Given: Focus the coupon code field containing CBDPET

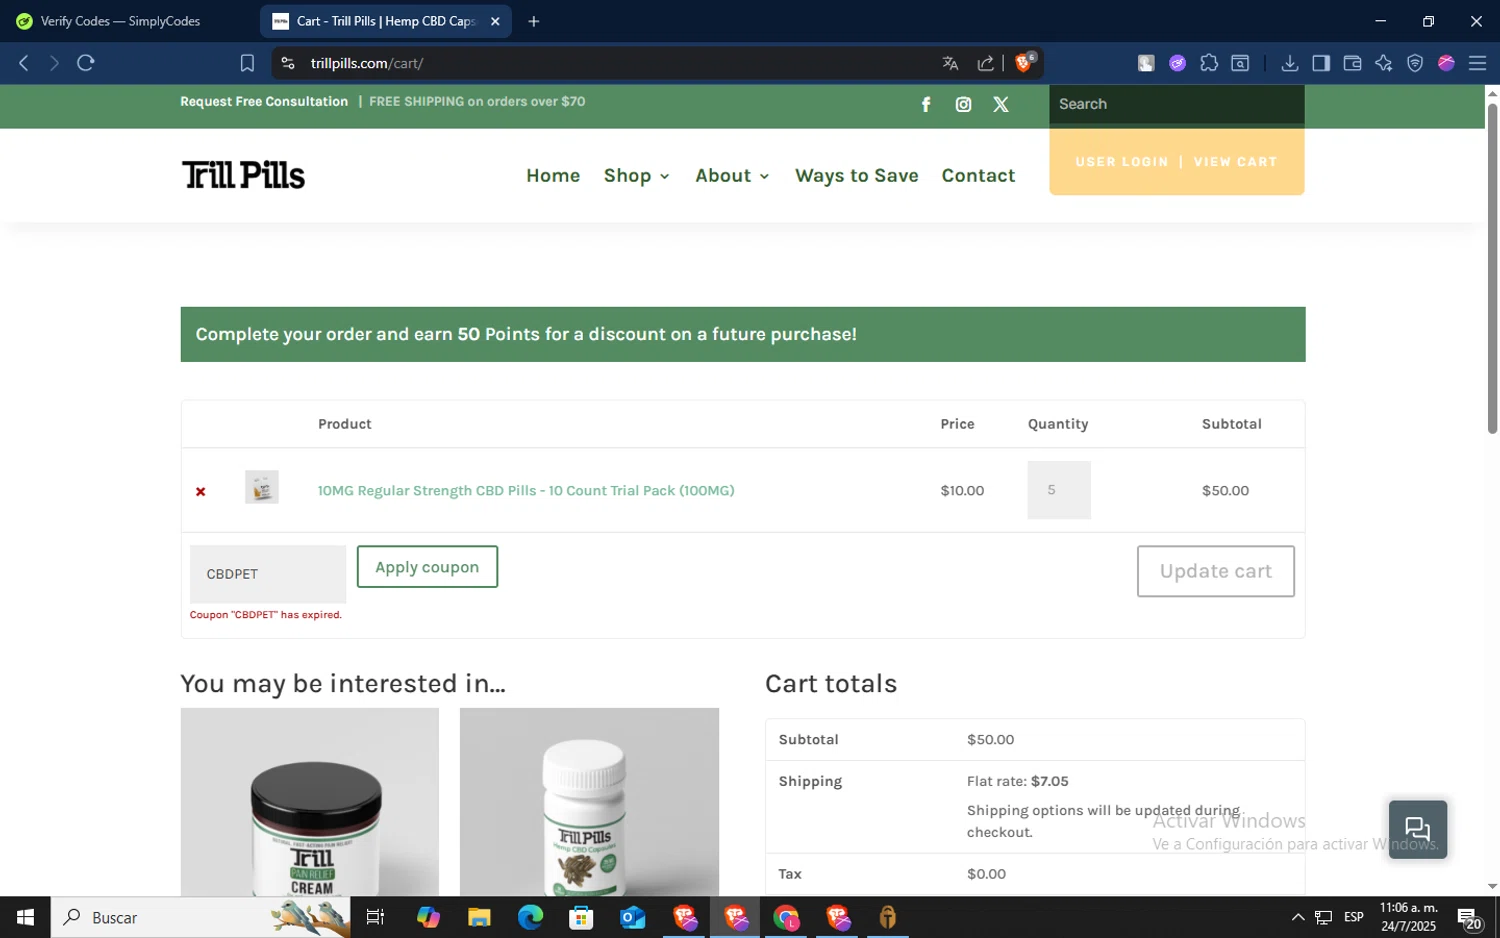Looking at the screenshot, I should click(x=268, y=574).
